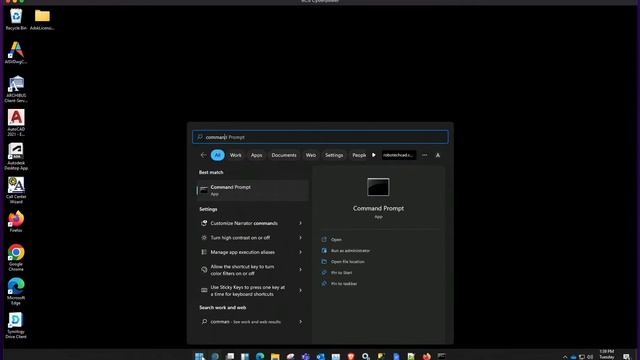This screenshot has width=640, height=360.
Task: Select Command Prompt best match result
Action: click(x=253, y=190)
